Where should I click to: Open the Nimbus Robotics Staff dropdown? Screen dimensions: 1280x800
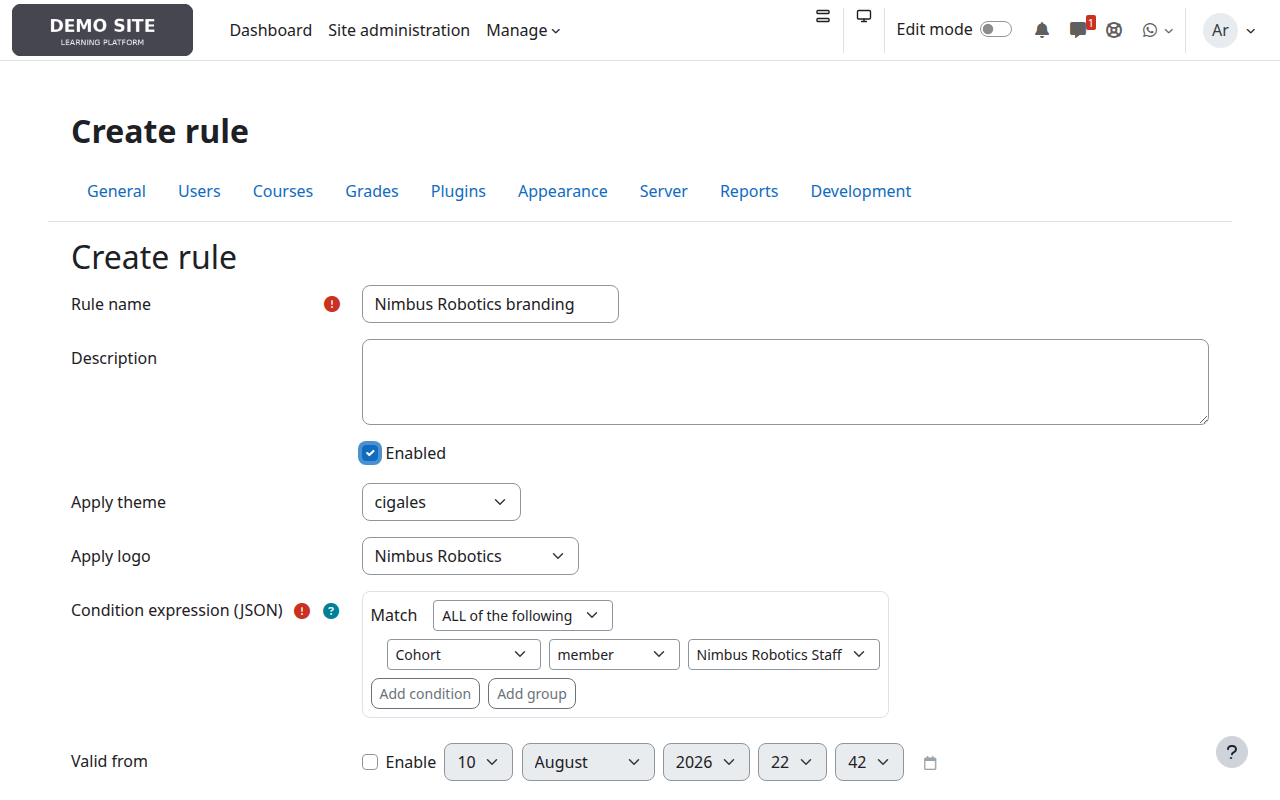pyautogui.click(x=784, y=654)
